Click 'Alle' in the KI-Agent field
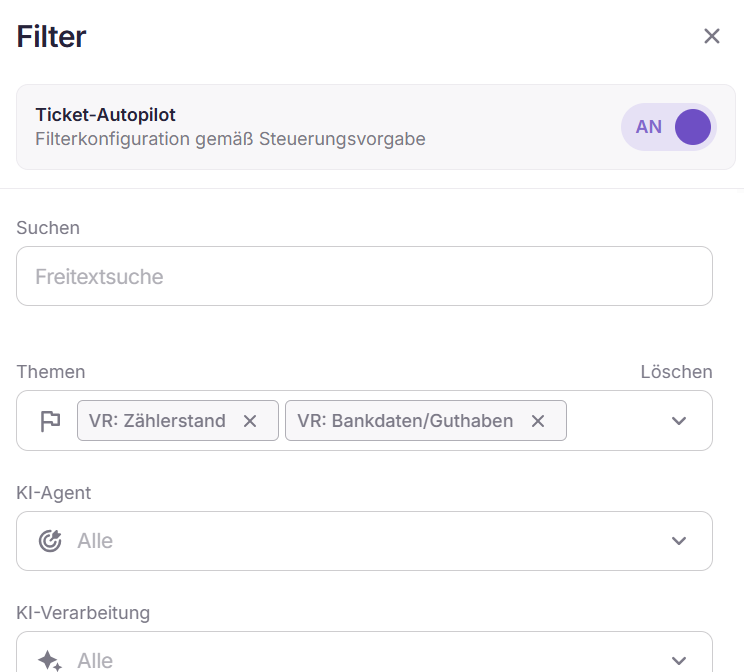 [x=95, y=541]
